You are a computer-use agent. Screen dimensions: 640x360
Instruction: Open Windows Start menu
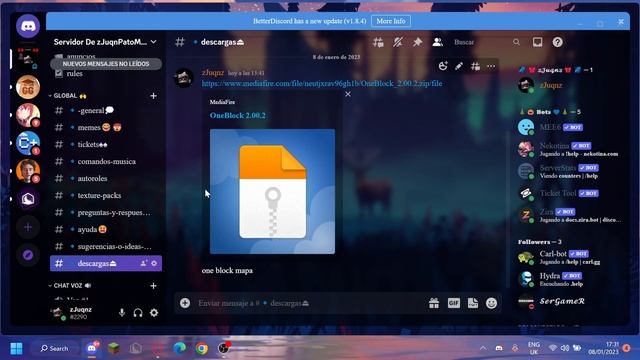[x=16, y=349]
